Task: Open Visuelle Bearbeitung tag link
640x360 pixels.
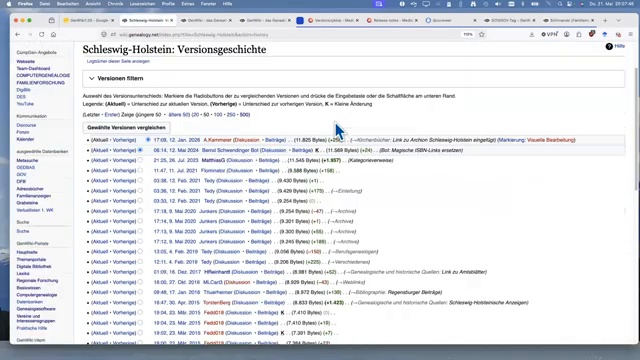Action: coord(551,140)
